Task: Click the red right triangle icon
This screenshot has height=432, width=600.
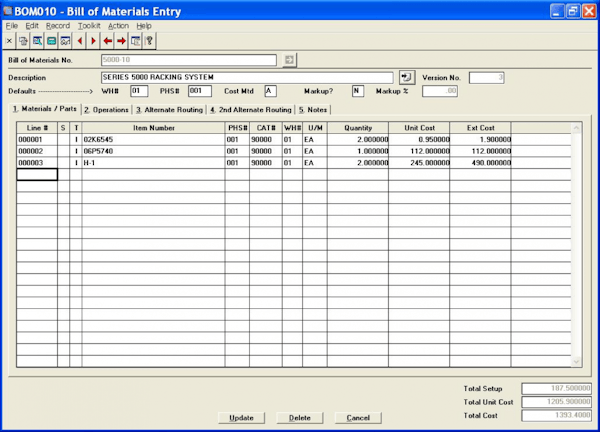Action: coord(93,41)
